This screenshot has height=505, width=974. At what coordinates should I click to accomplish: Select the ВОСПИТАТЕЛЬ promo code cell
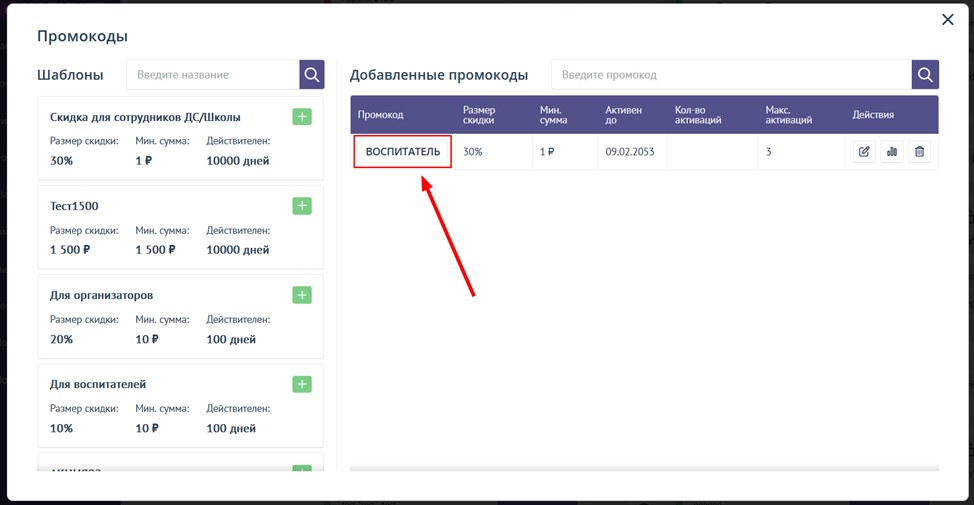pos(403,152)
